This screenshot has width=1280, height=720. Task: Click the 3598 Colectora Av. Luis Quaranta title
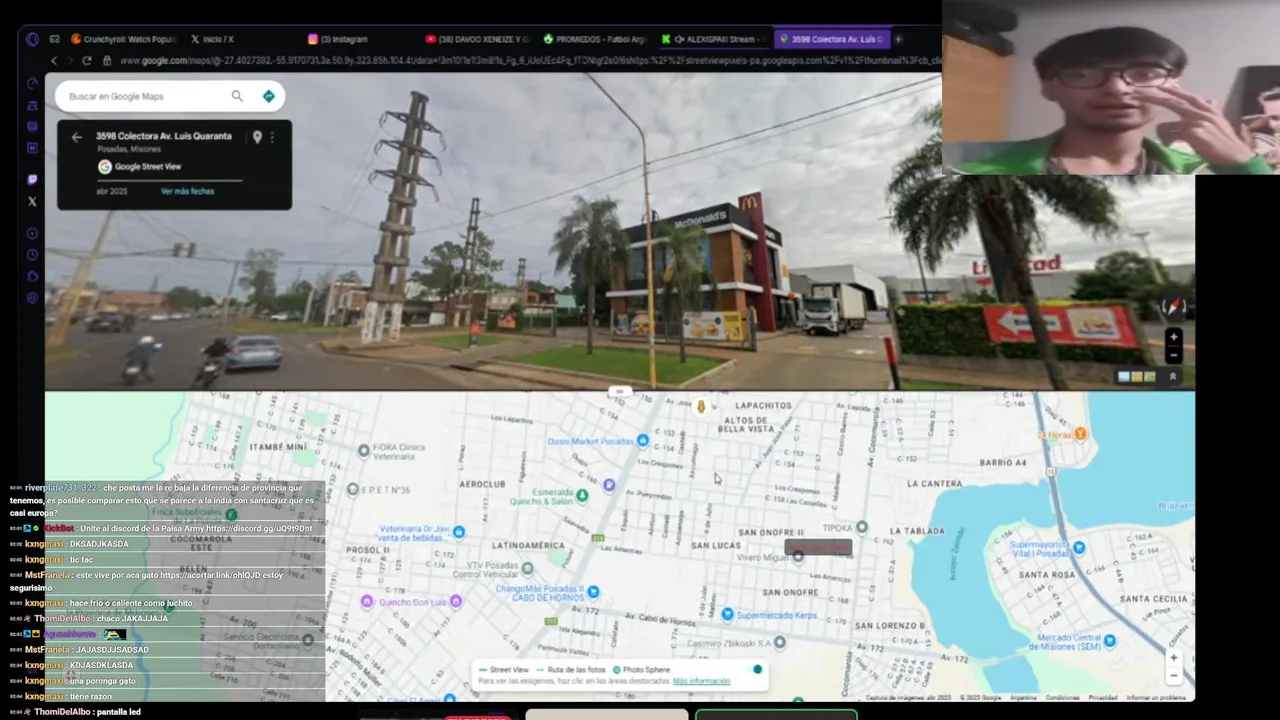[163, 136]
